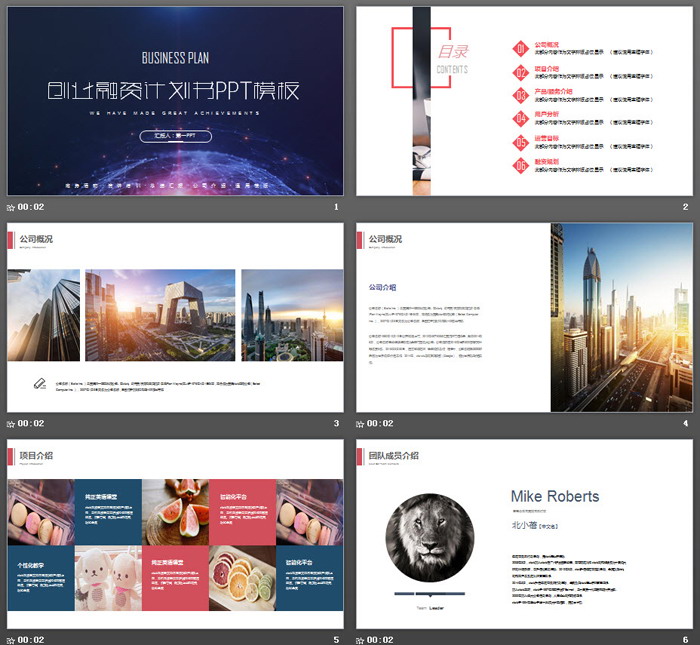Select slide 3 with three city photos
The width and height of the screenshot is (700, 645).
[175, 317]
